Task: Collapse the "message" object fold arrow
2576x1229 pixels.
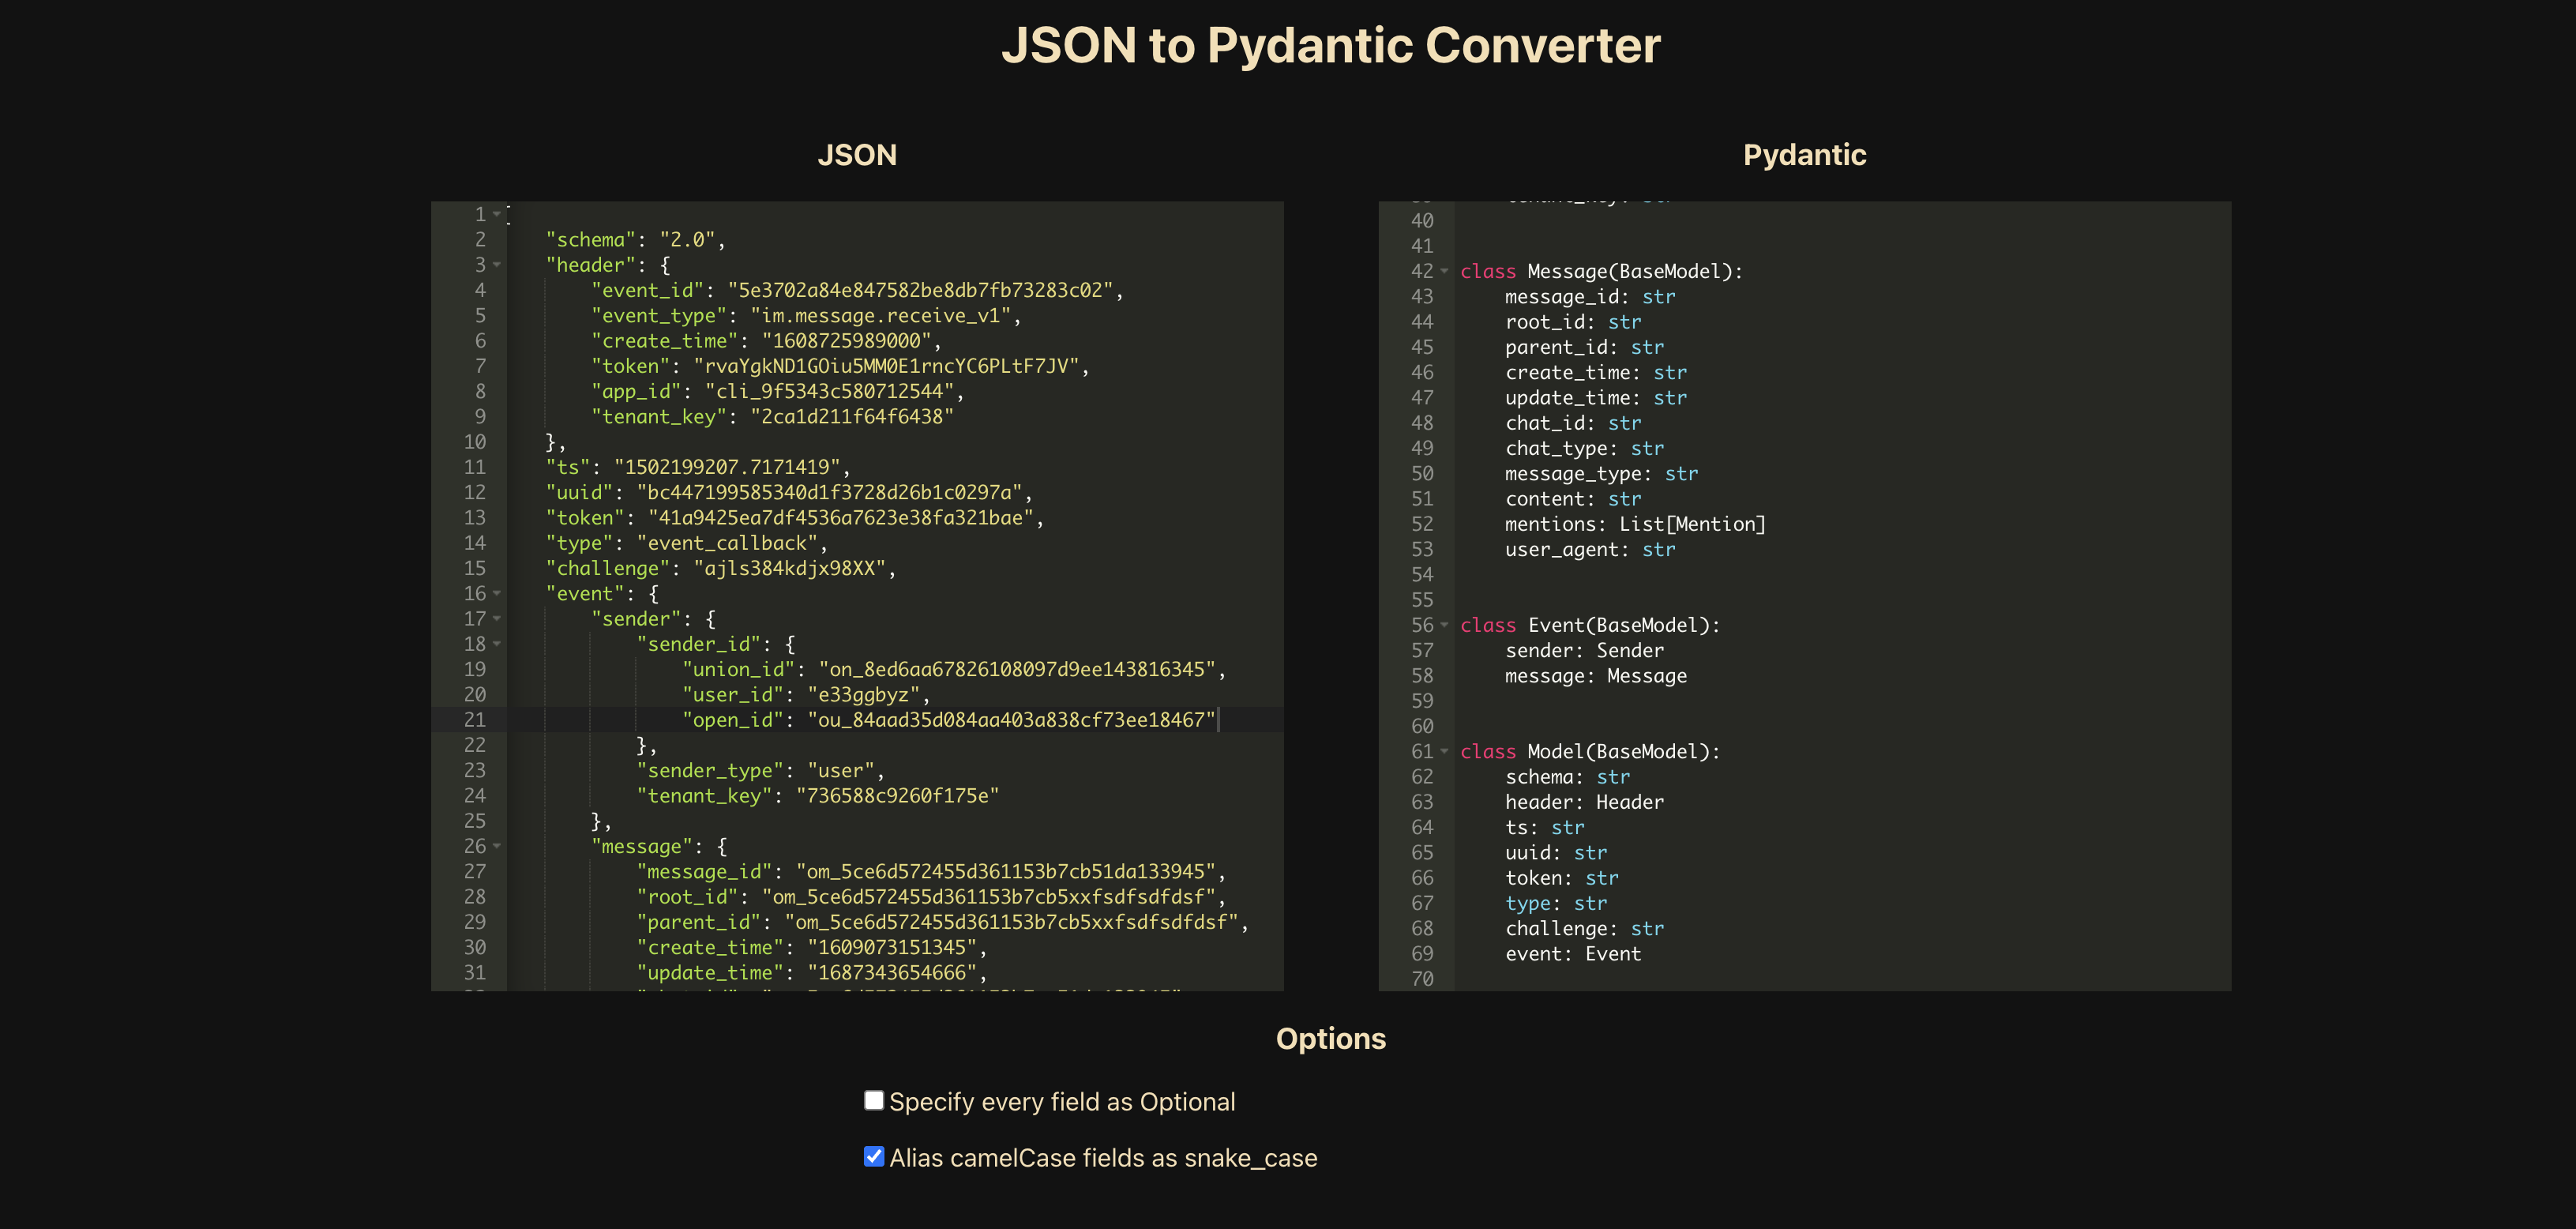Action: click(x=497, y=846)
